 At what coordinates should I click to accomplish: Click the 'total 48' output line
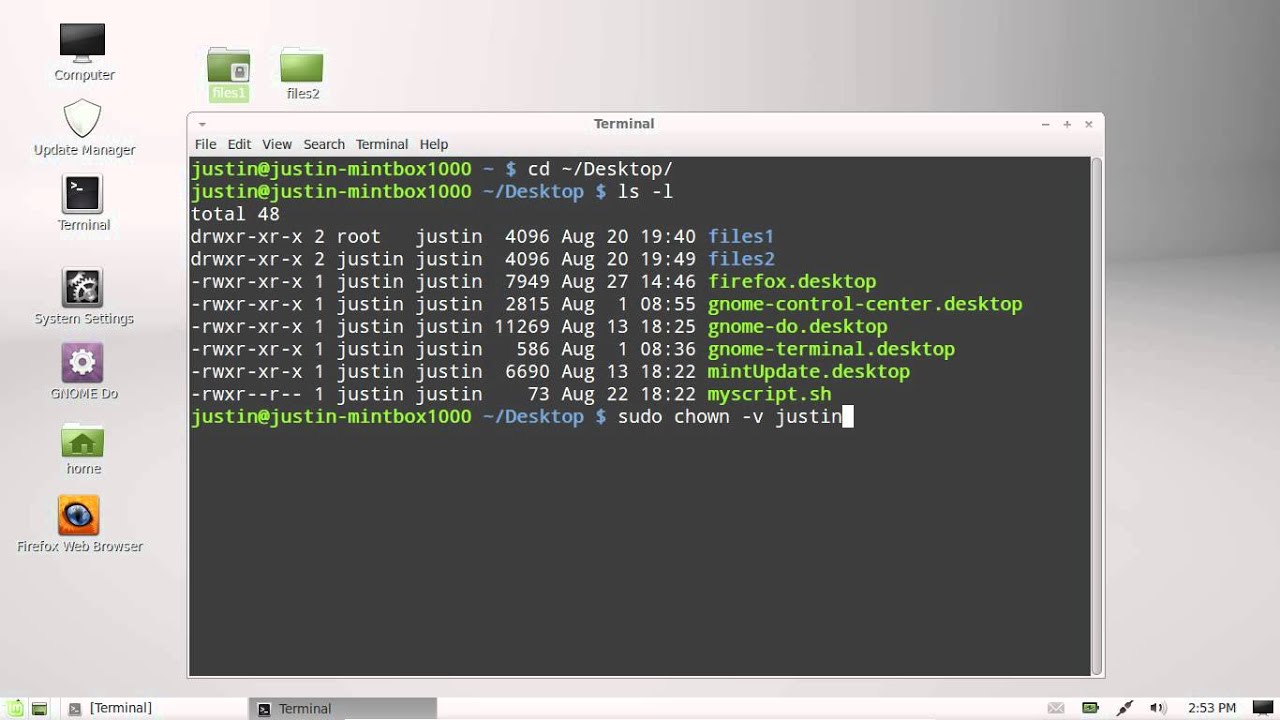tap(235, 214)
